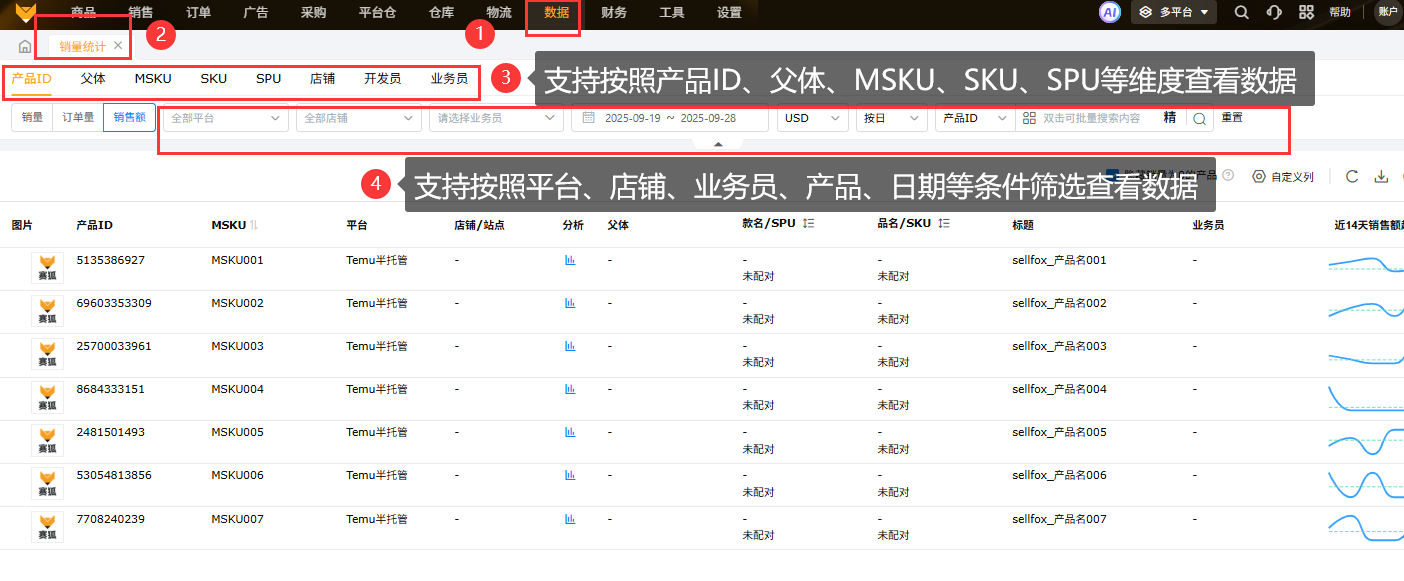Collapse the filter panel arrow

point(718,145)
